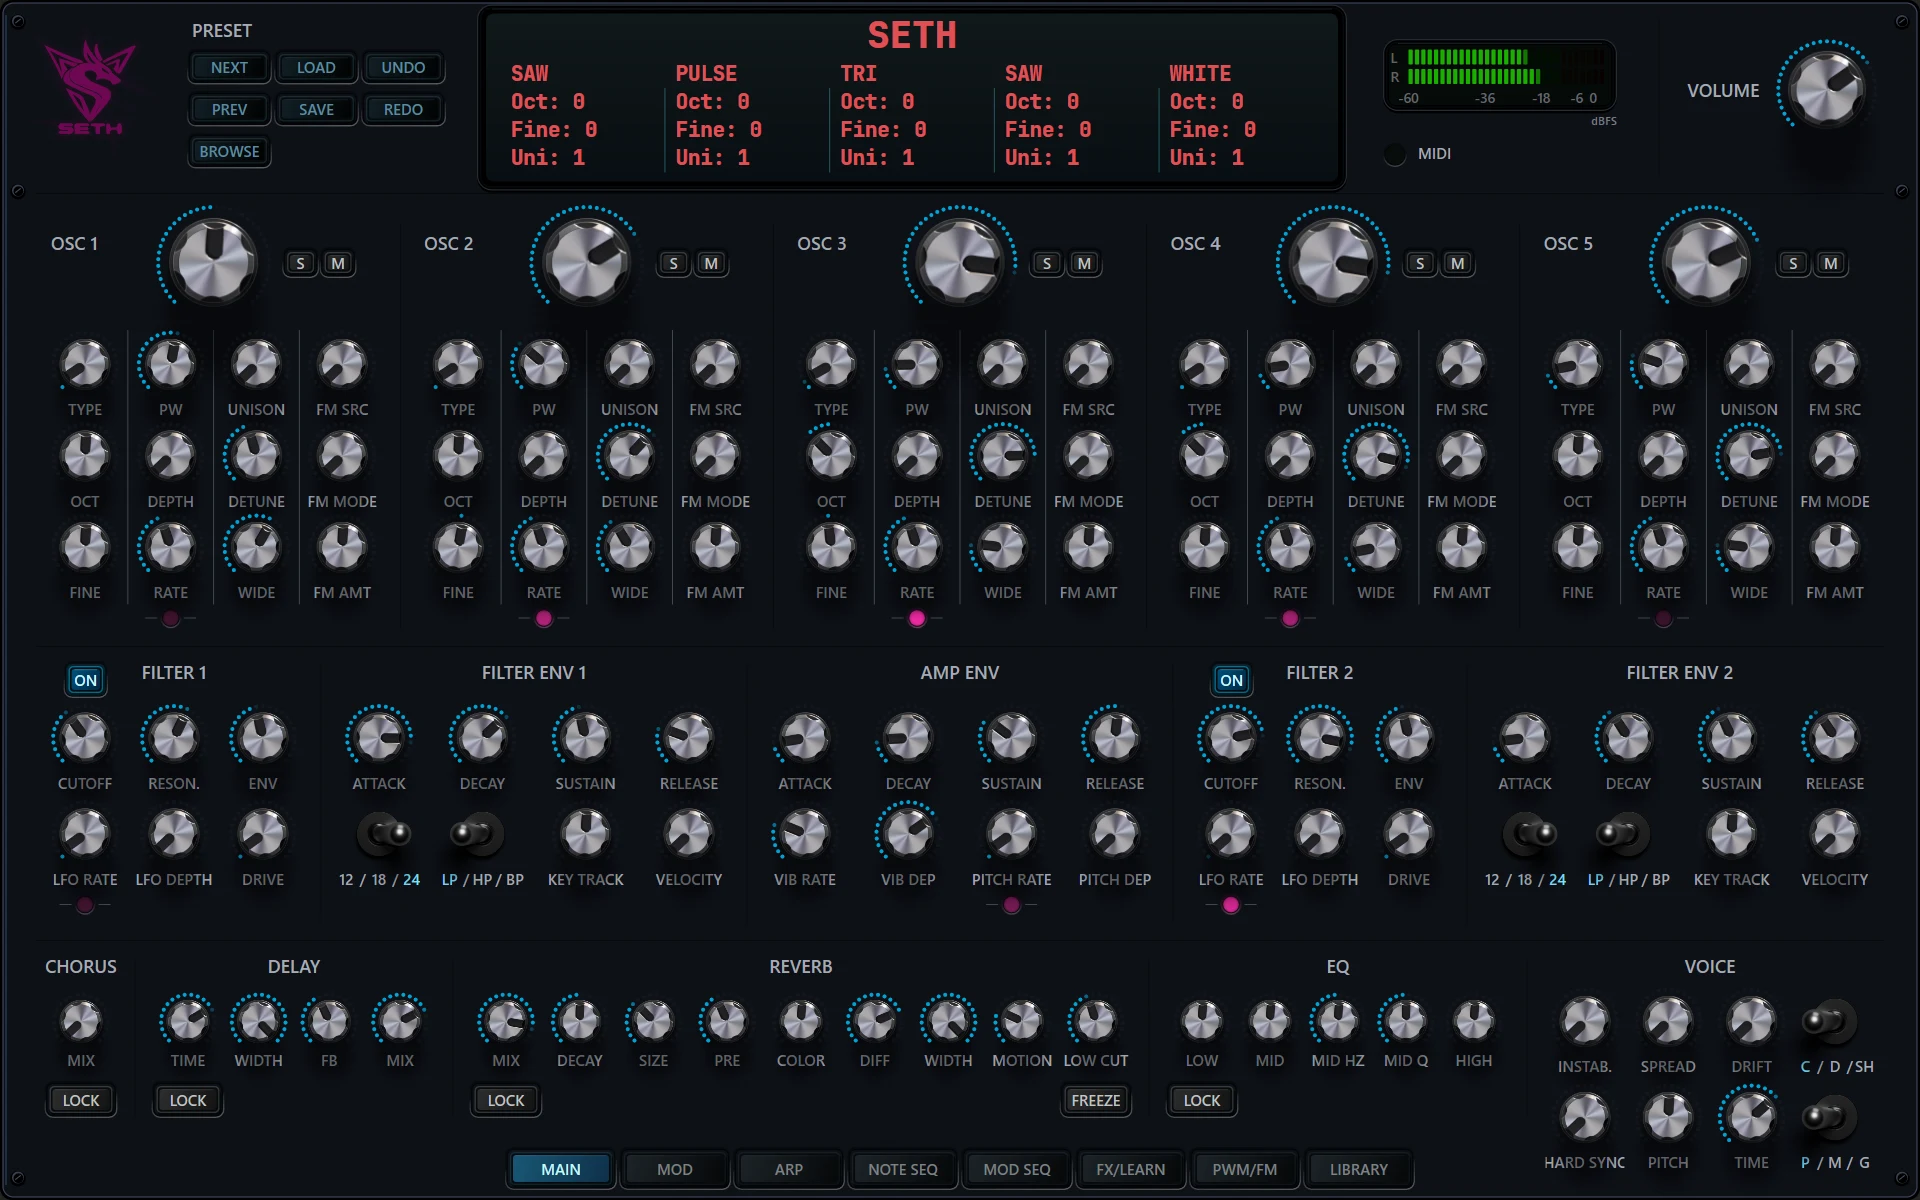Load the NEXT preset
This screenshot has width=1920, height=1200.
[x=229, y=67]
